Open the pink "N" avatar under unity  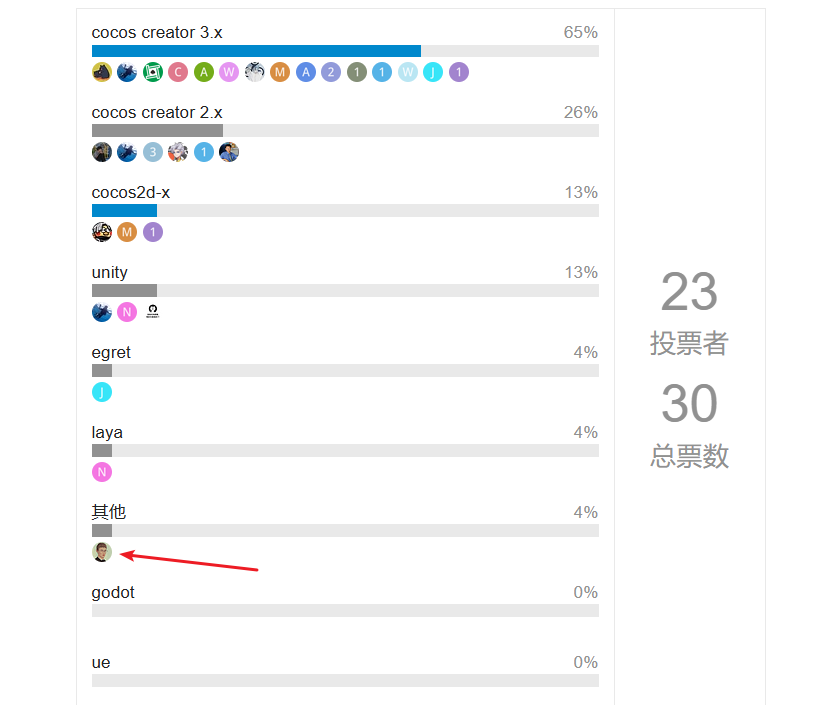click(x=127, y=312)
